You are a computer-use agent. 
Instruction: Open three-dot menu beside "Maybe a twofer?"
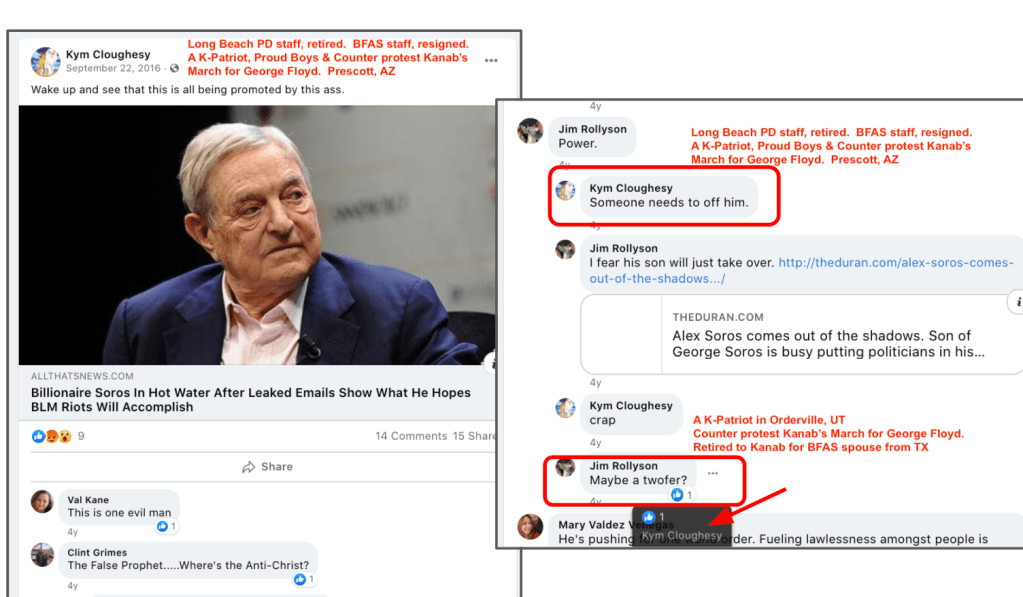pos(712,473)
